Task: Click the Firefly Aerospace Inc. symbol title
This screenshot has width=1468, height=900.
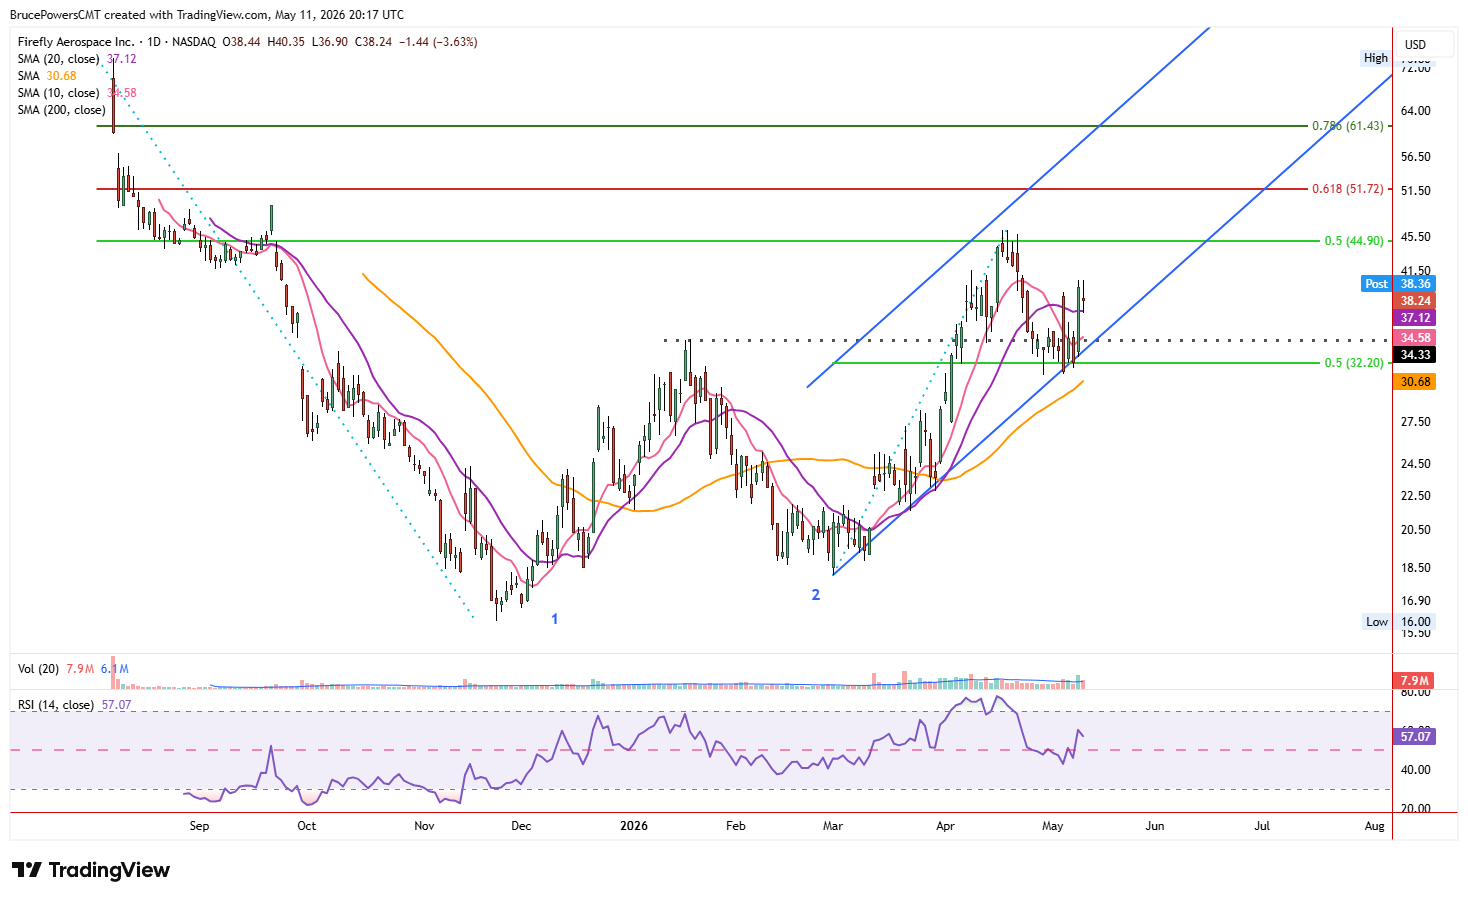Action: coord(76,42)
